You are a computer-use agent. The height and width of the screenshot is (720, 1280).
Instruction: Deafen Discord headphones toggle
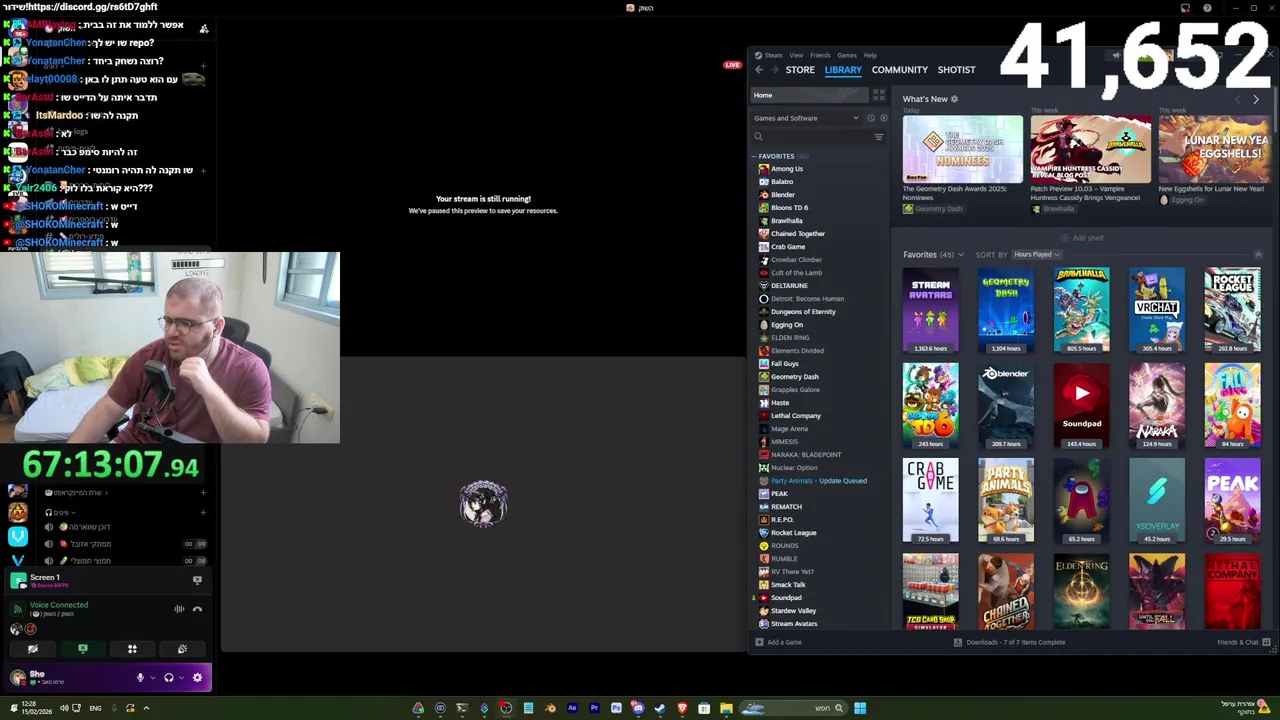[x=169, y=678]
